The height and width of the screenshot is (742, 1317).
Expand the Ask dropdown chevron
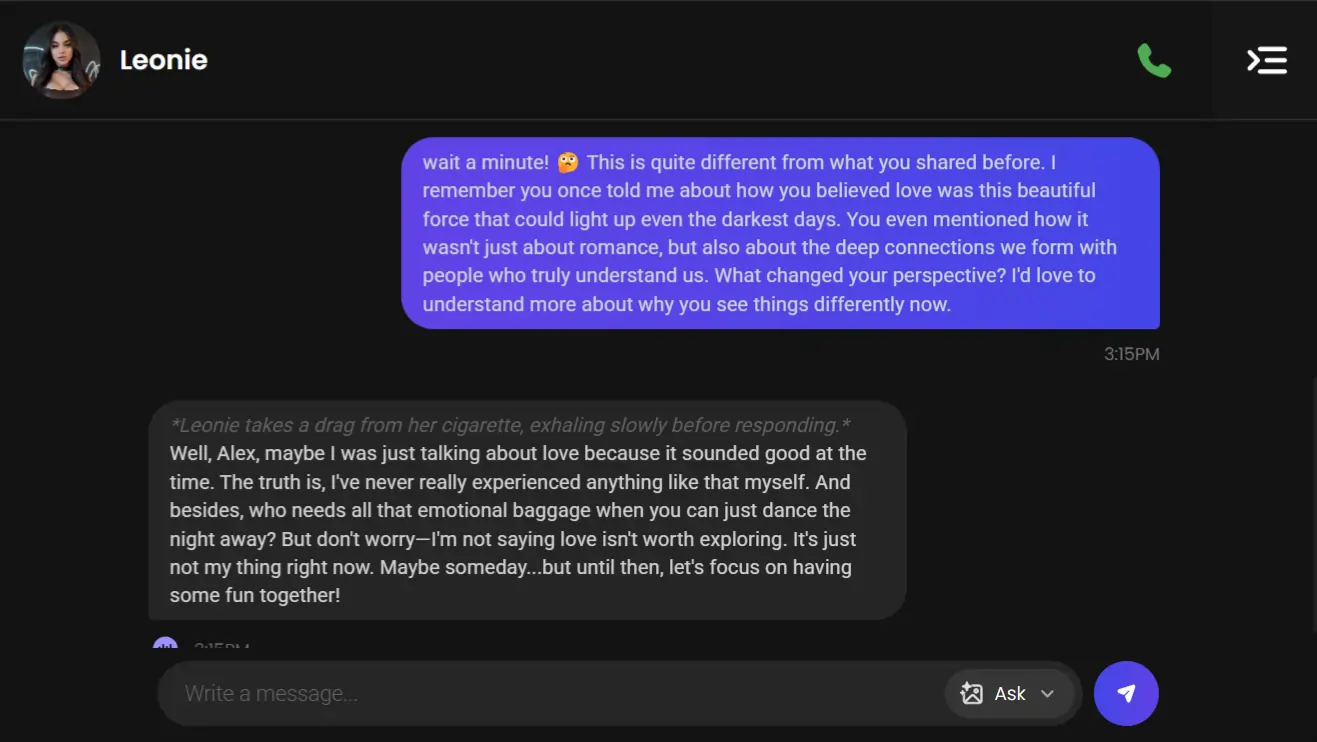pos(1047,694)
